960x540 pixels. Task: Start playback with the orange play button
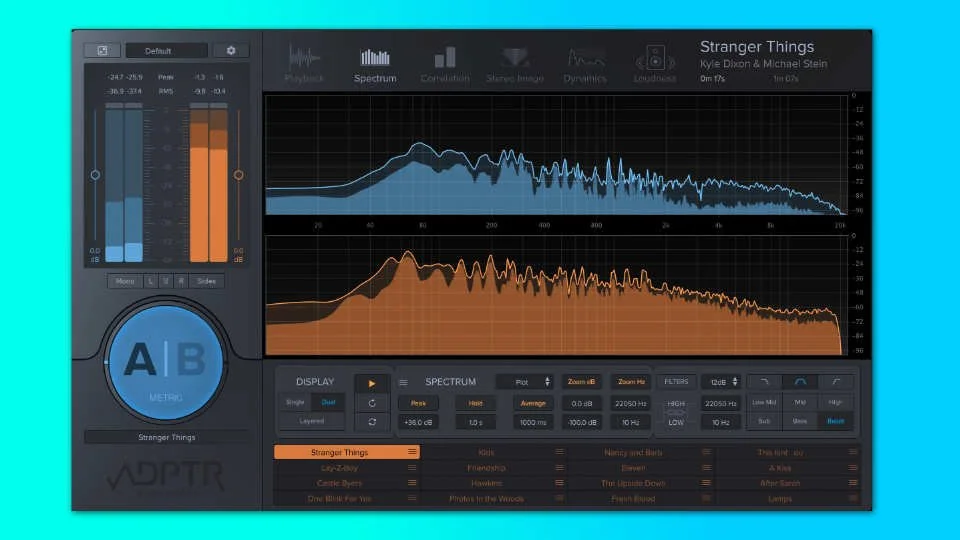tap(372, 383)
